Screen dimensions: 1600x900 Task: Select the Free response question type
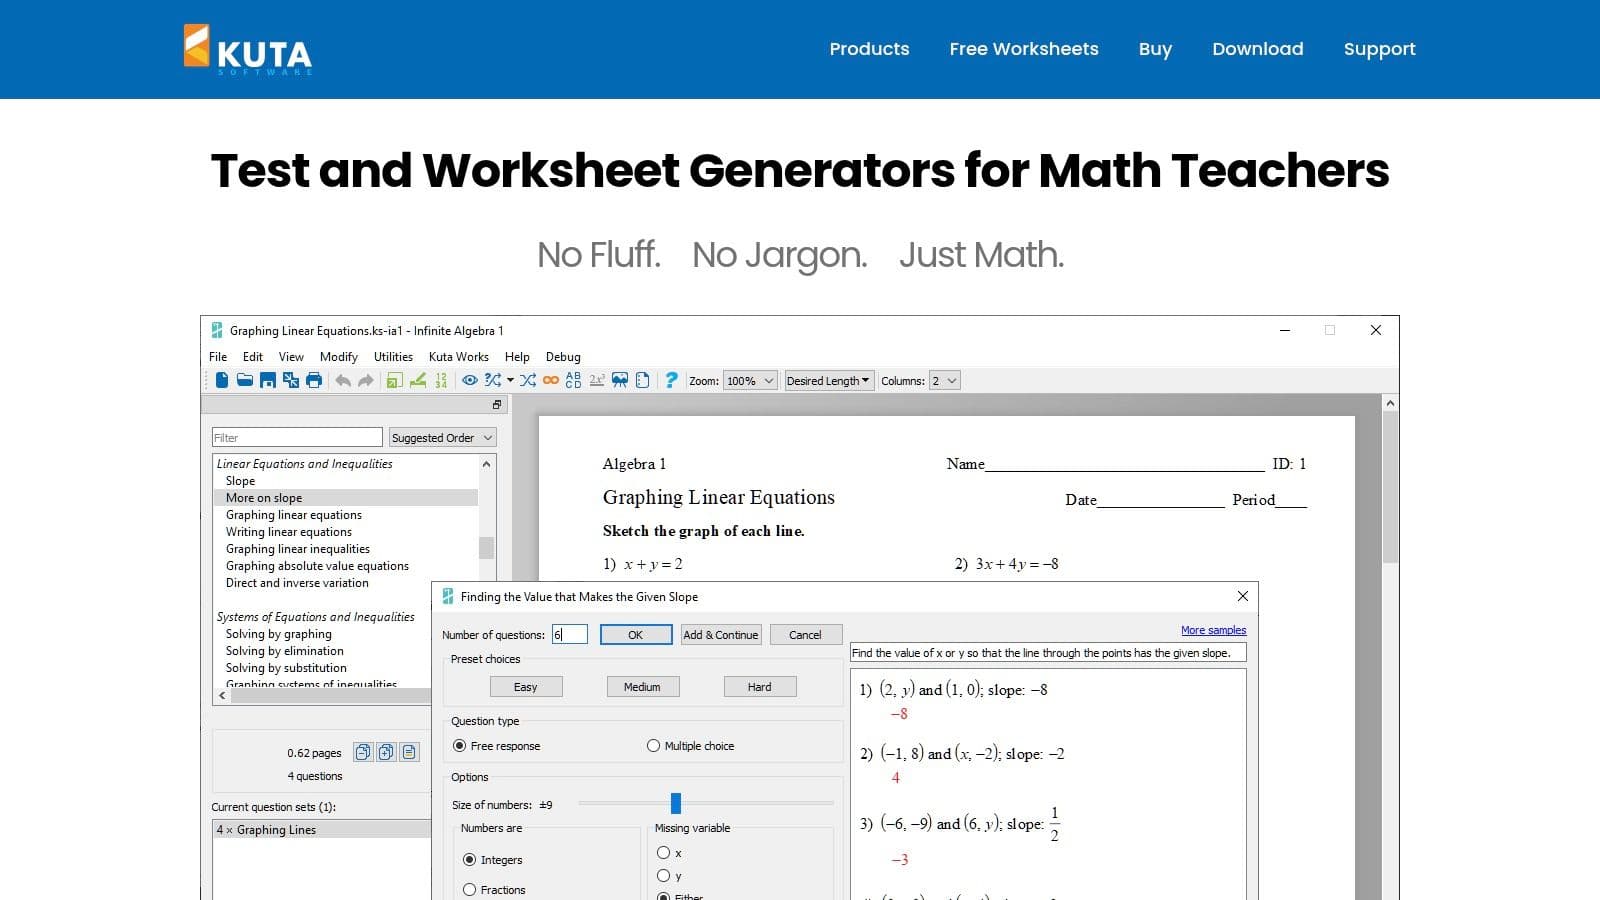[459, 745]
